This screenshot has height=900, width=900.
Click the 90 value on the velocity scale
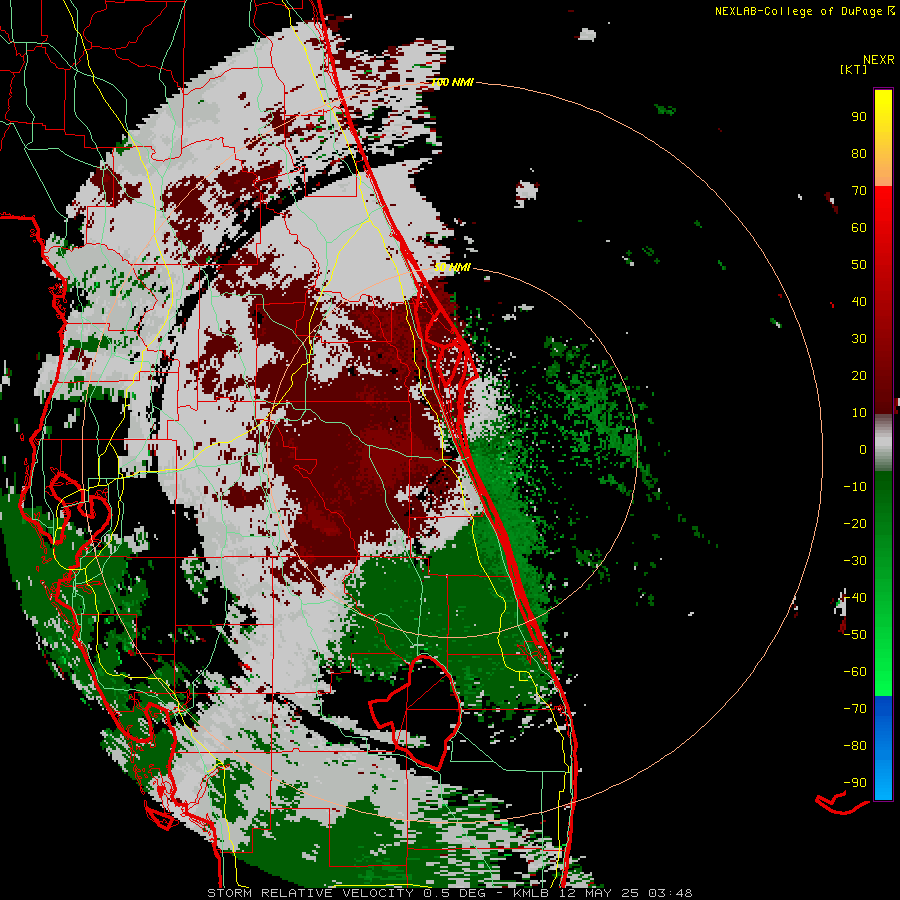pos(859,117)
